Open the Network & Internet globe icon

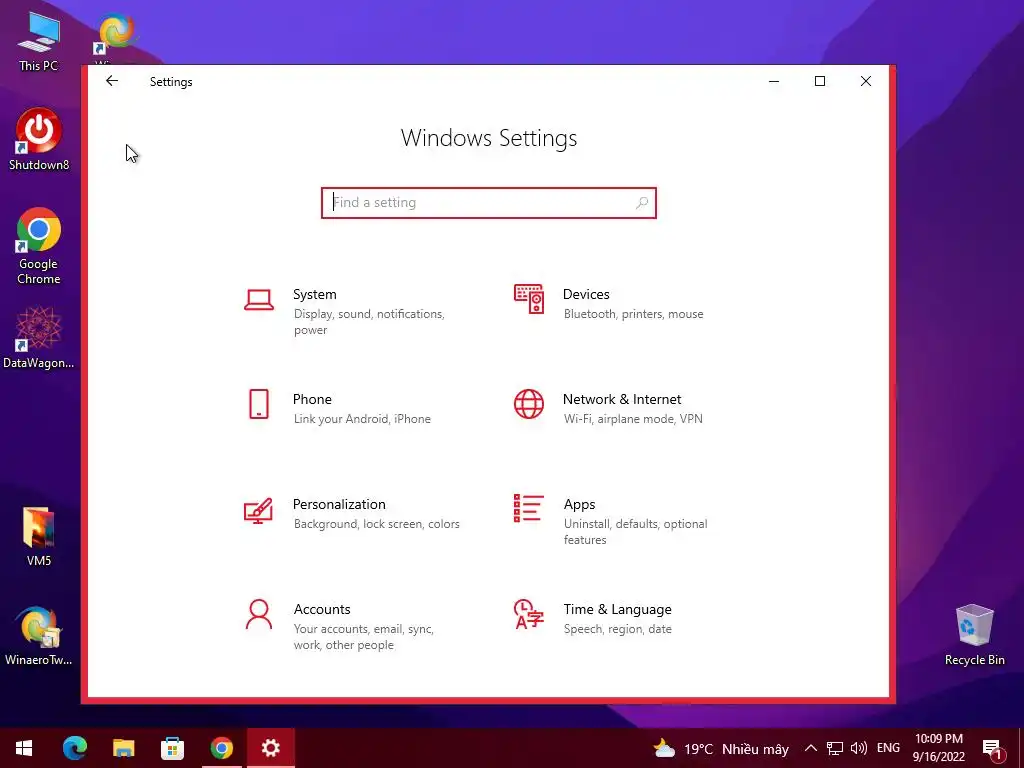(528, 404)
